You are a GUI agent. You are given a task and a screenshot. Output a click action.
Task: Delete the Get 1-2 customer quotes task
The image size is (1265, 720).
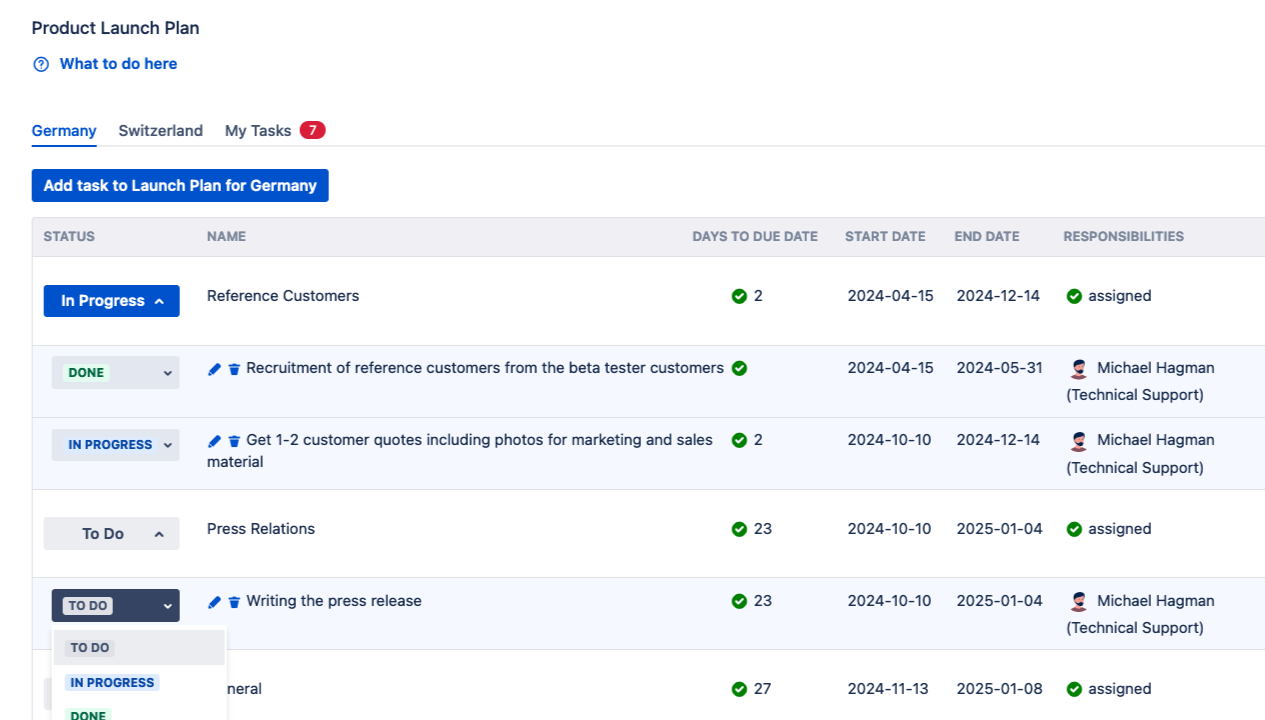234,441
